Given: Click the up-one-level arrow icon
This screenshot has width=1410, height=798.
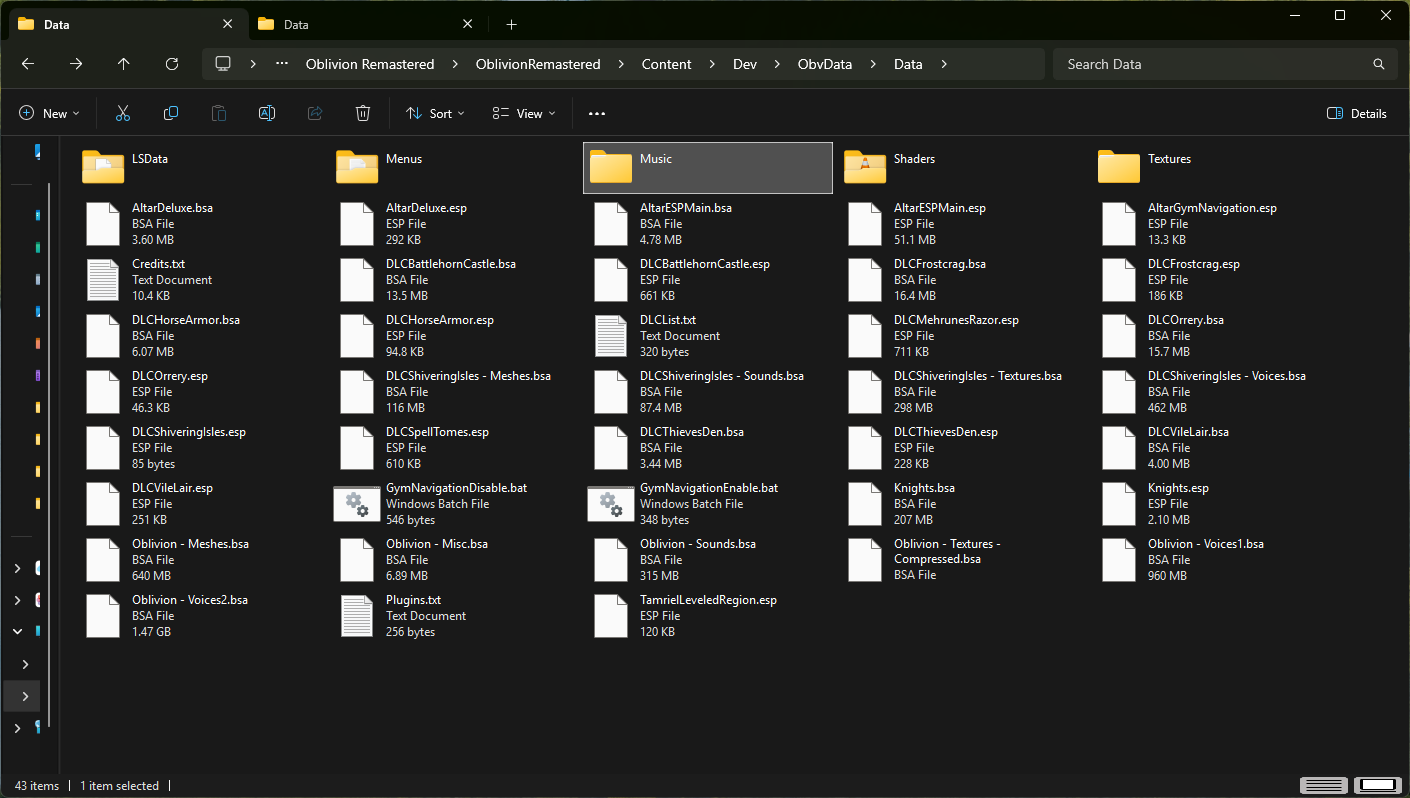Looking at the screenshot, I should pyautogui.click(x=123, y=63).
